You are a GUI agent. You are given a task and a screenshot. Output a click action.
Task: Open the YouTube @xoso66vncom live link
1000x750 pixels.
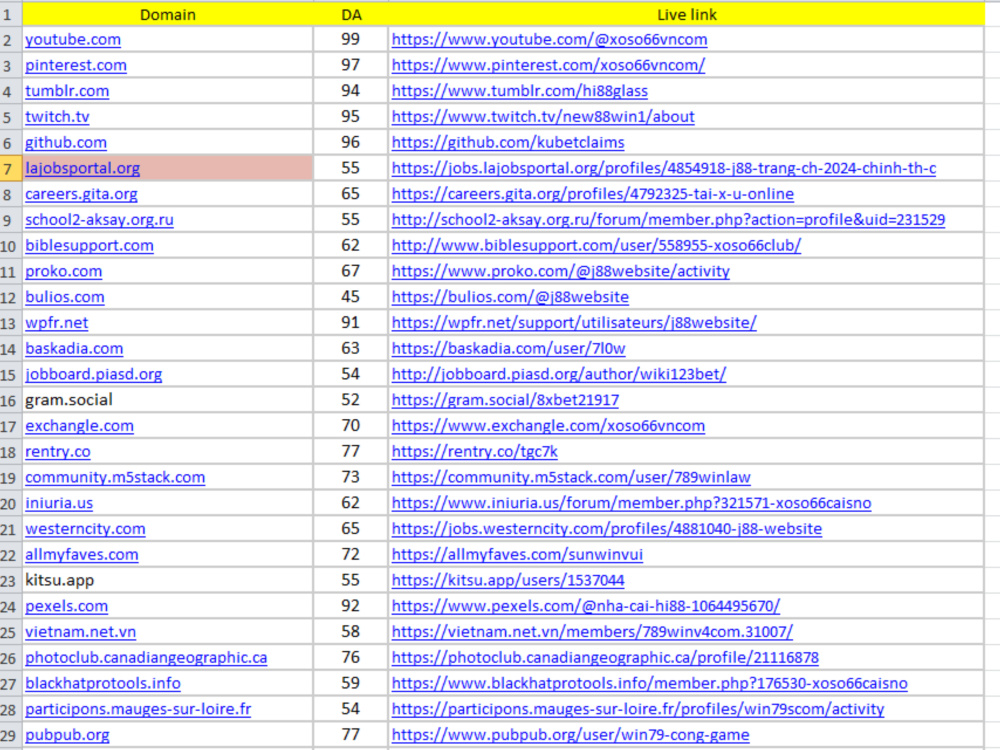pyautogui.click(x=549, y=40)
